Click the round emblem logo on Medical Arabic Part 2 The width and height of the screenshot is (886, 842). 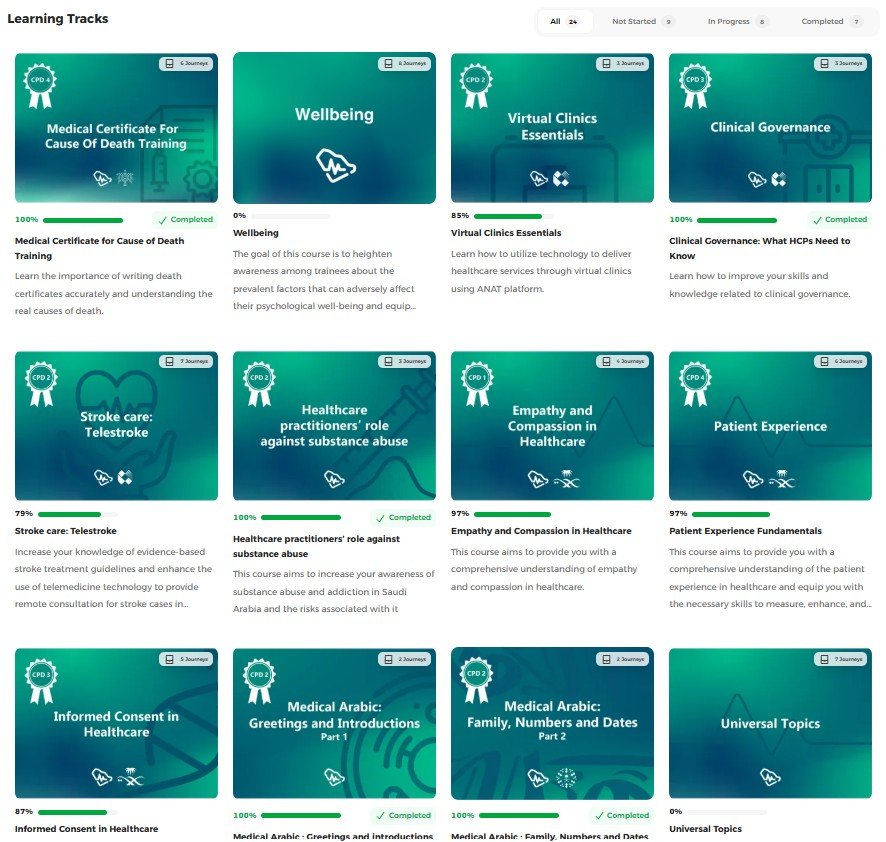566,777
